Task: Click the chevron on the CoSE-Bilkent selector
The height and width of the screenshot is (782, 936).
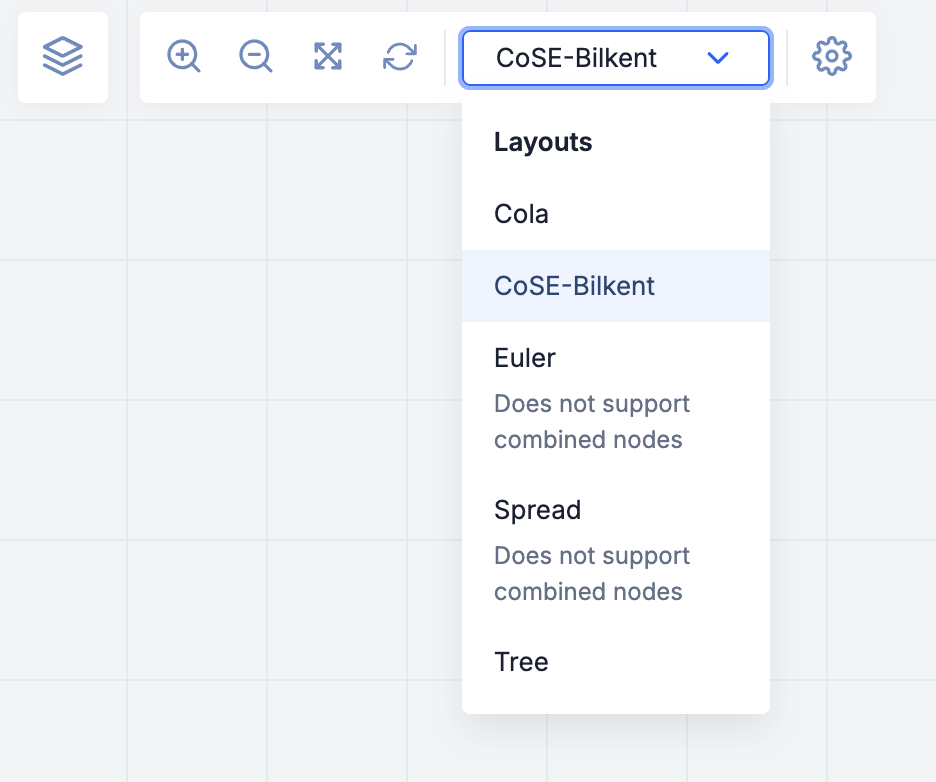Action: [x=718, y=58]
